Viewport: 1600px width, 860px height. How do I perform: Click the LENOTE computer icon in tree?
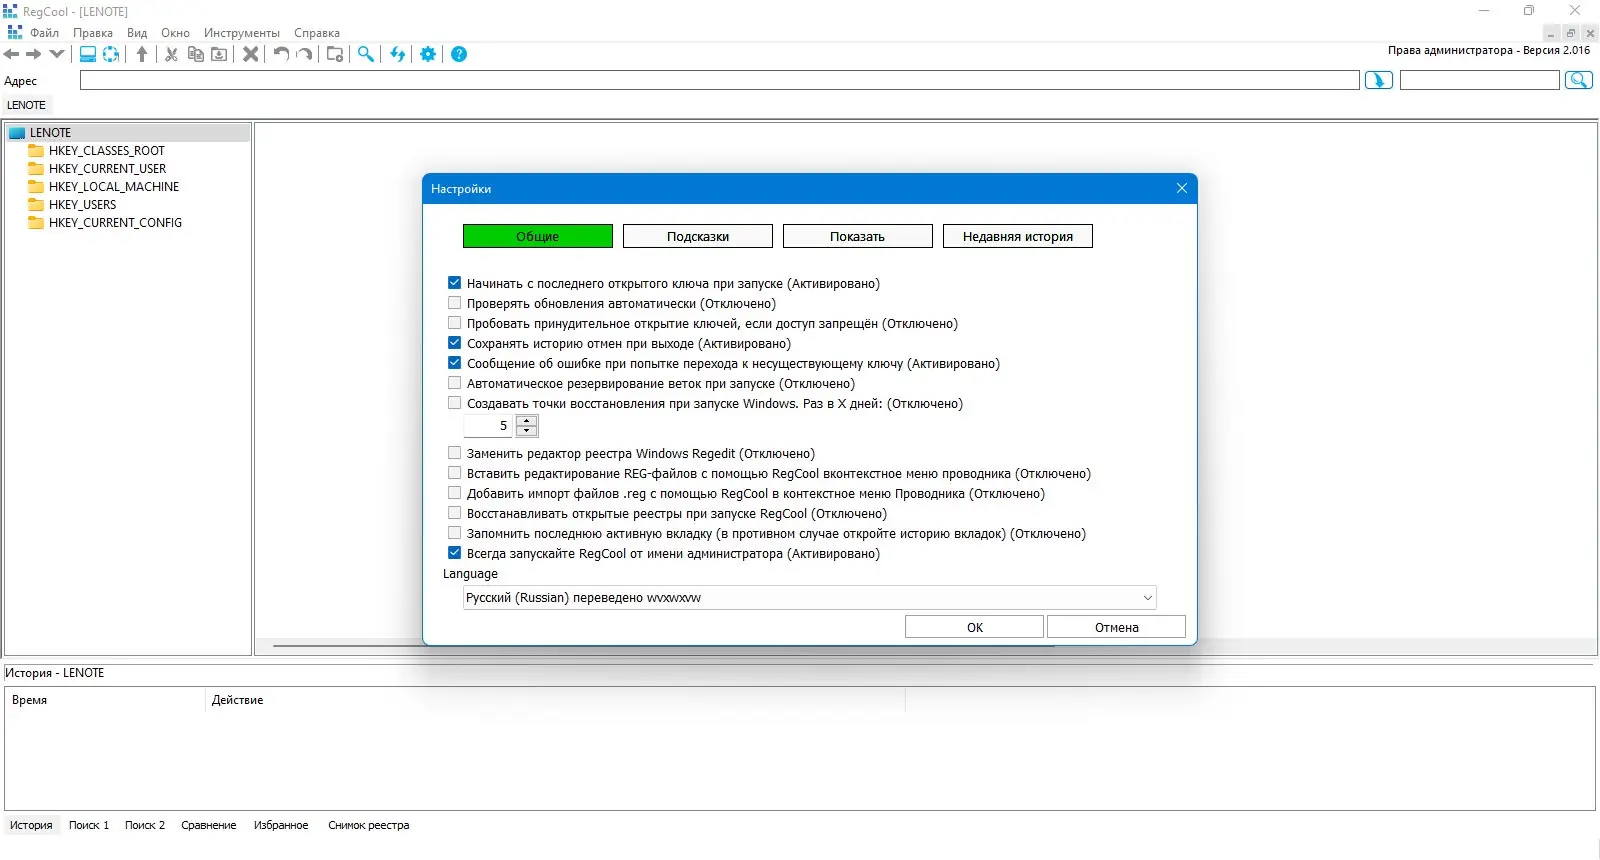(x=16, y=133)
